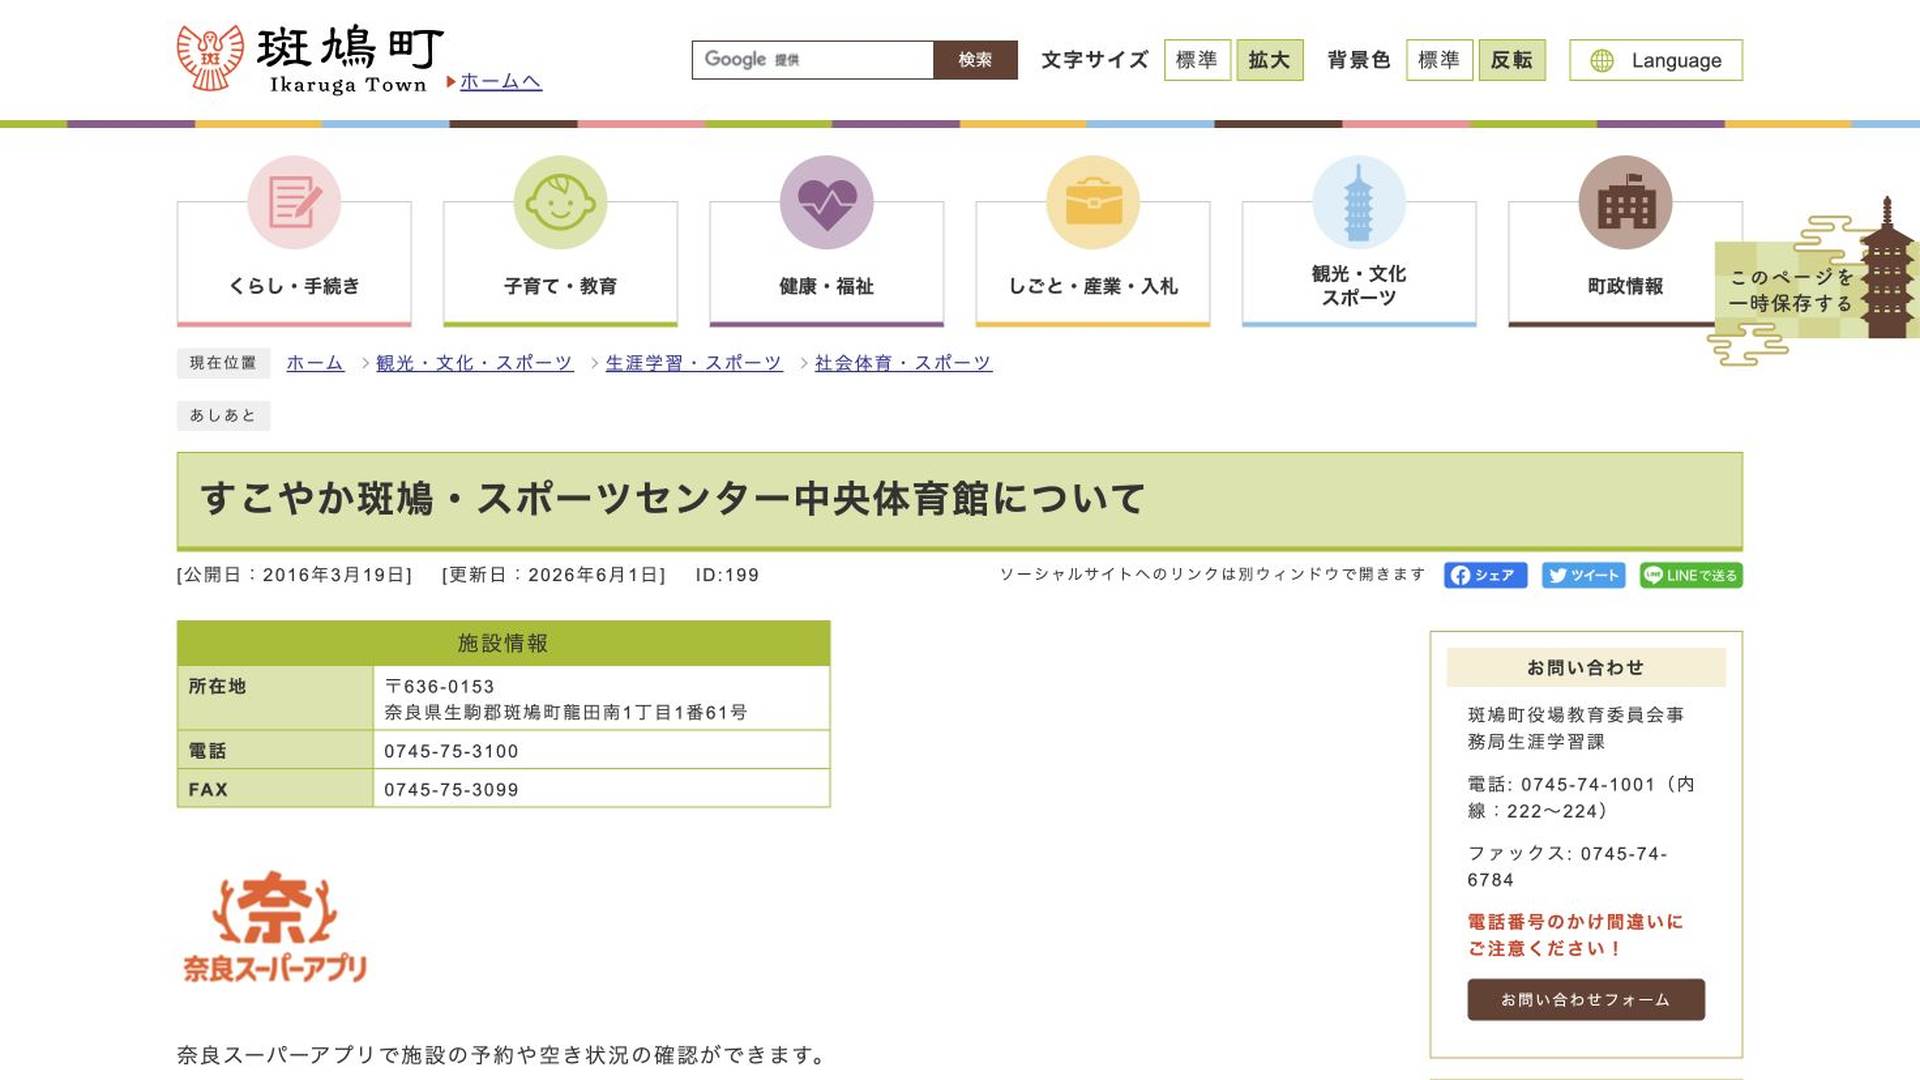Open the しごと・産業・入札 briefcase icon
Screen dimensions: 1920x1080
point(1093,202)
